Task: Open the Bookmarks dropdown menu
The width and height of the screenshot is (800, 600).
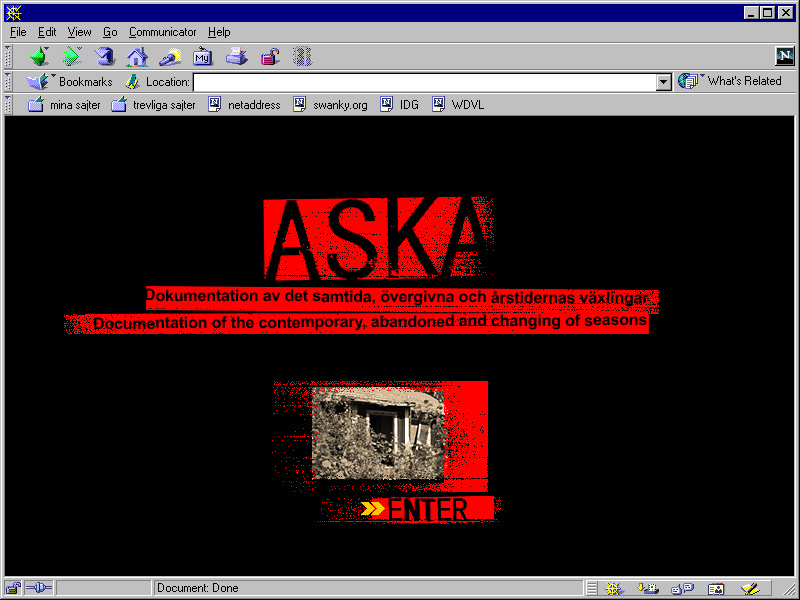Action: [x=70, y=82]
